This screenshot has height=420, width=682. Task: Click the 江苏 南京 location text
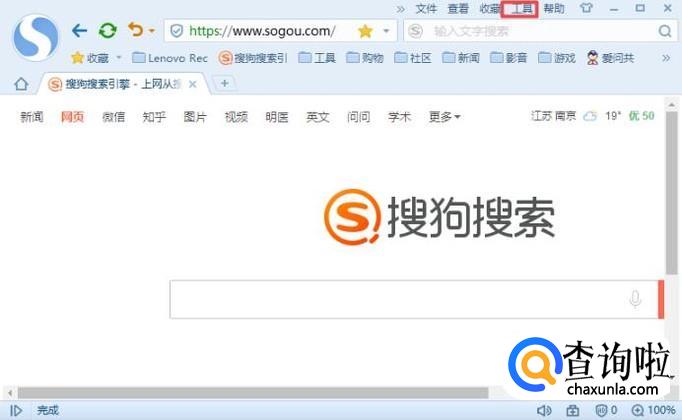point(553,116)
